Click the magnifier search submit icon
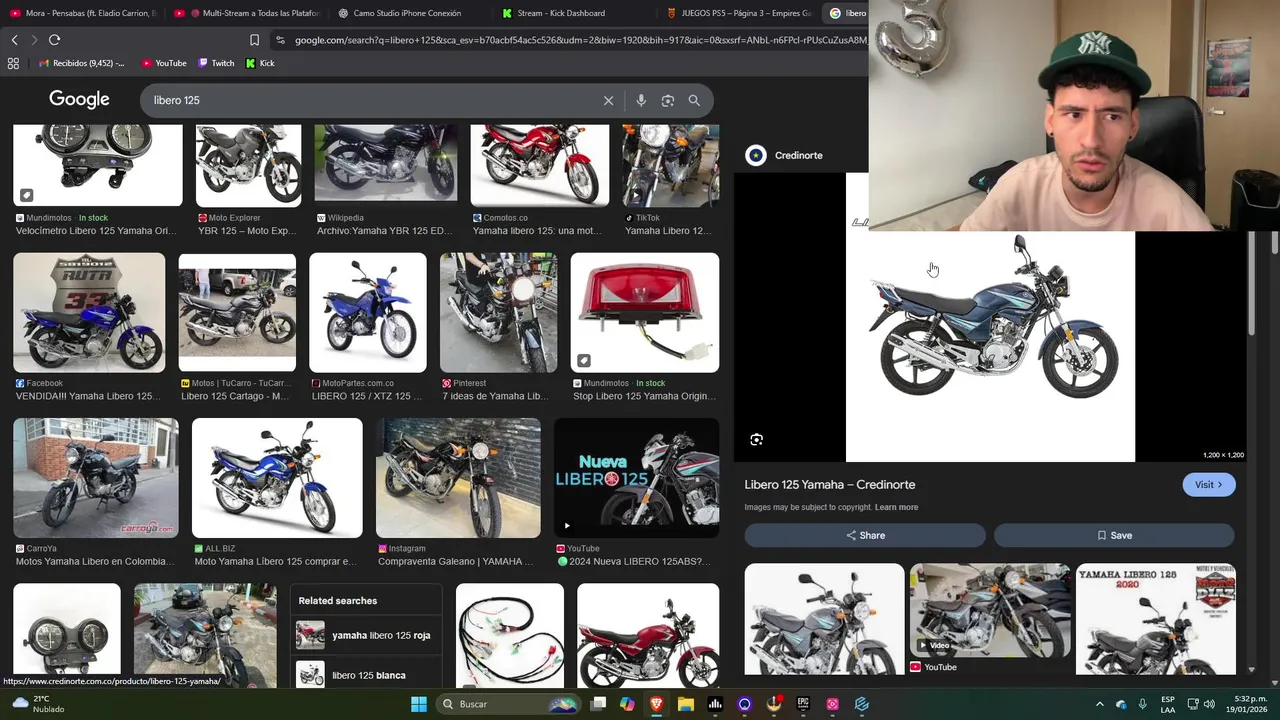 click(x=694, y=100)
